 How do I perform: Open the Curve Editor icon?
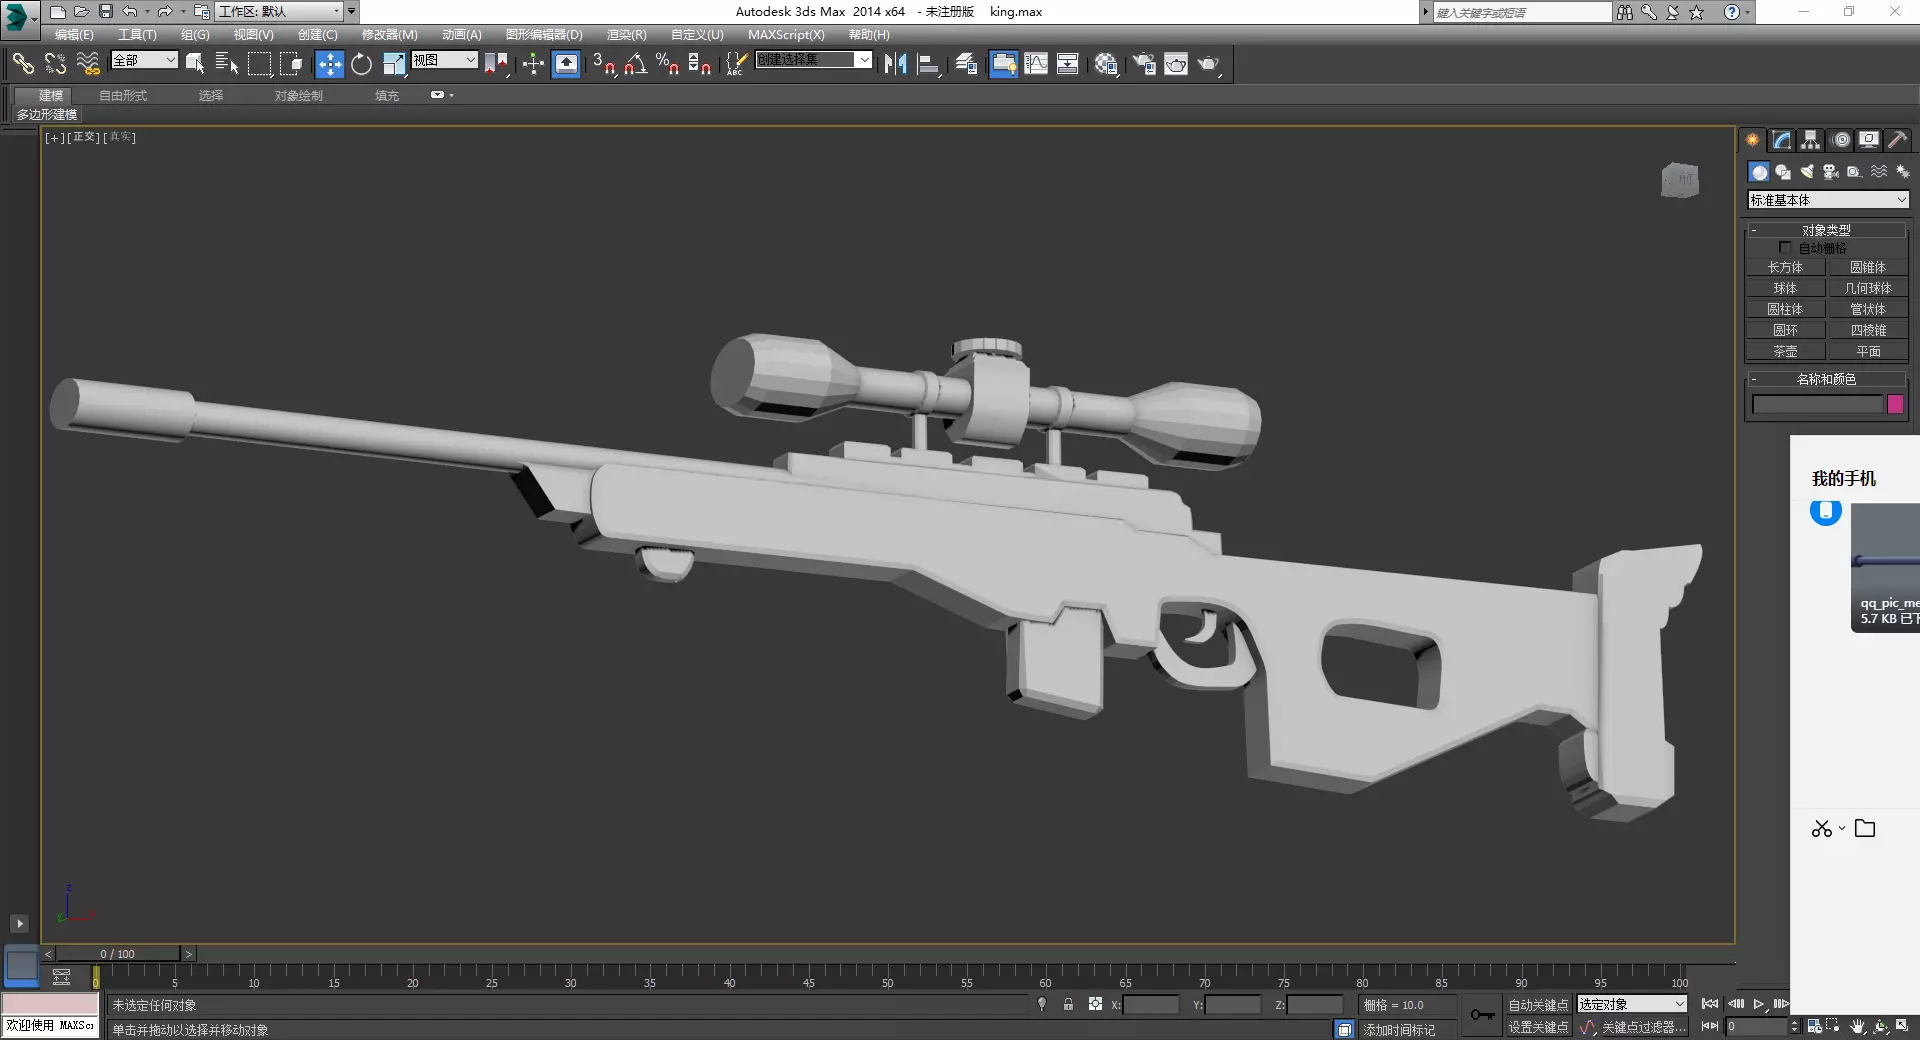[x=1036, y=64]
